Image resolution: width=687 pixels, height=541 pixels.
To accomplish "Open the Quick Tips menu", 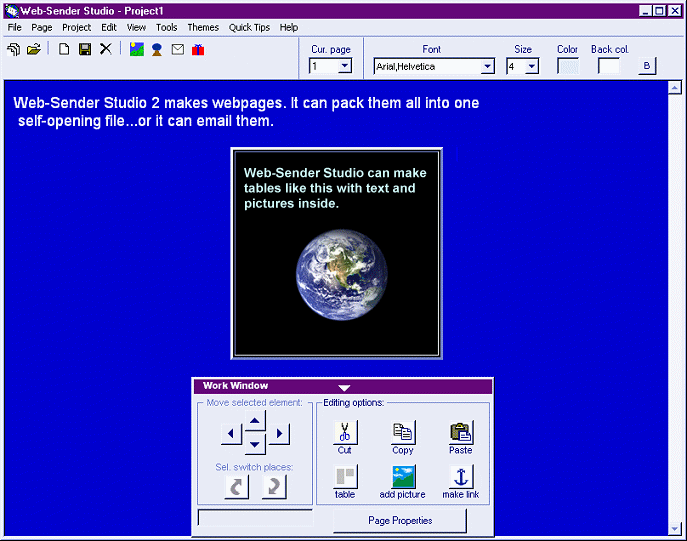I will 249,27.
